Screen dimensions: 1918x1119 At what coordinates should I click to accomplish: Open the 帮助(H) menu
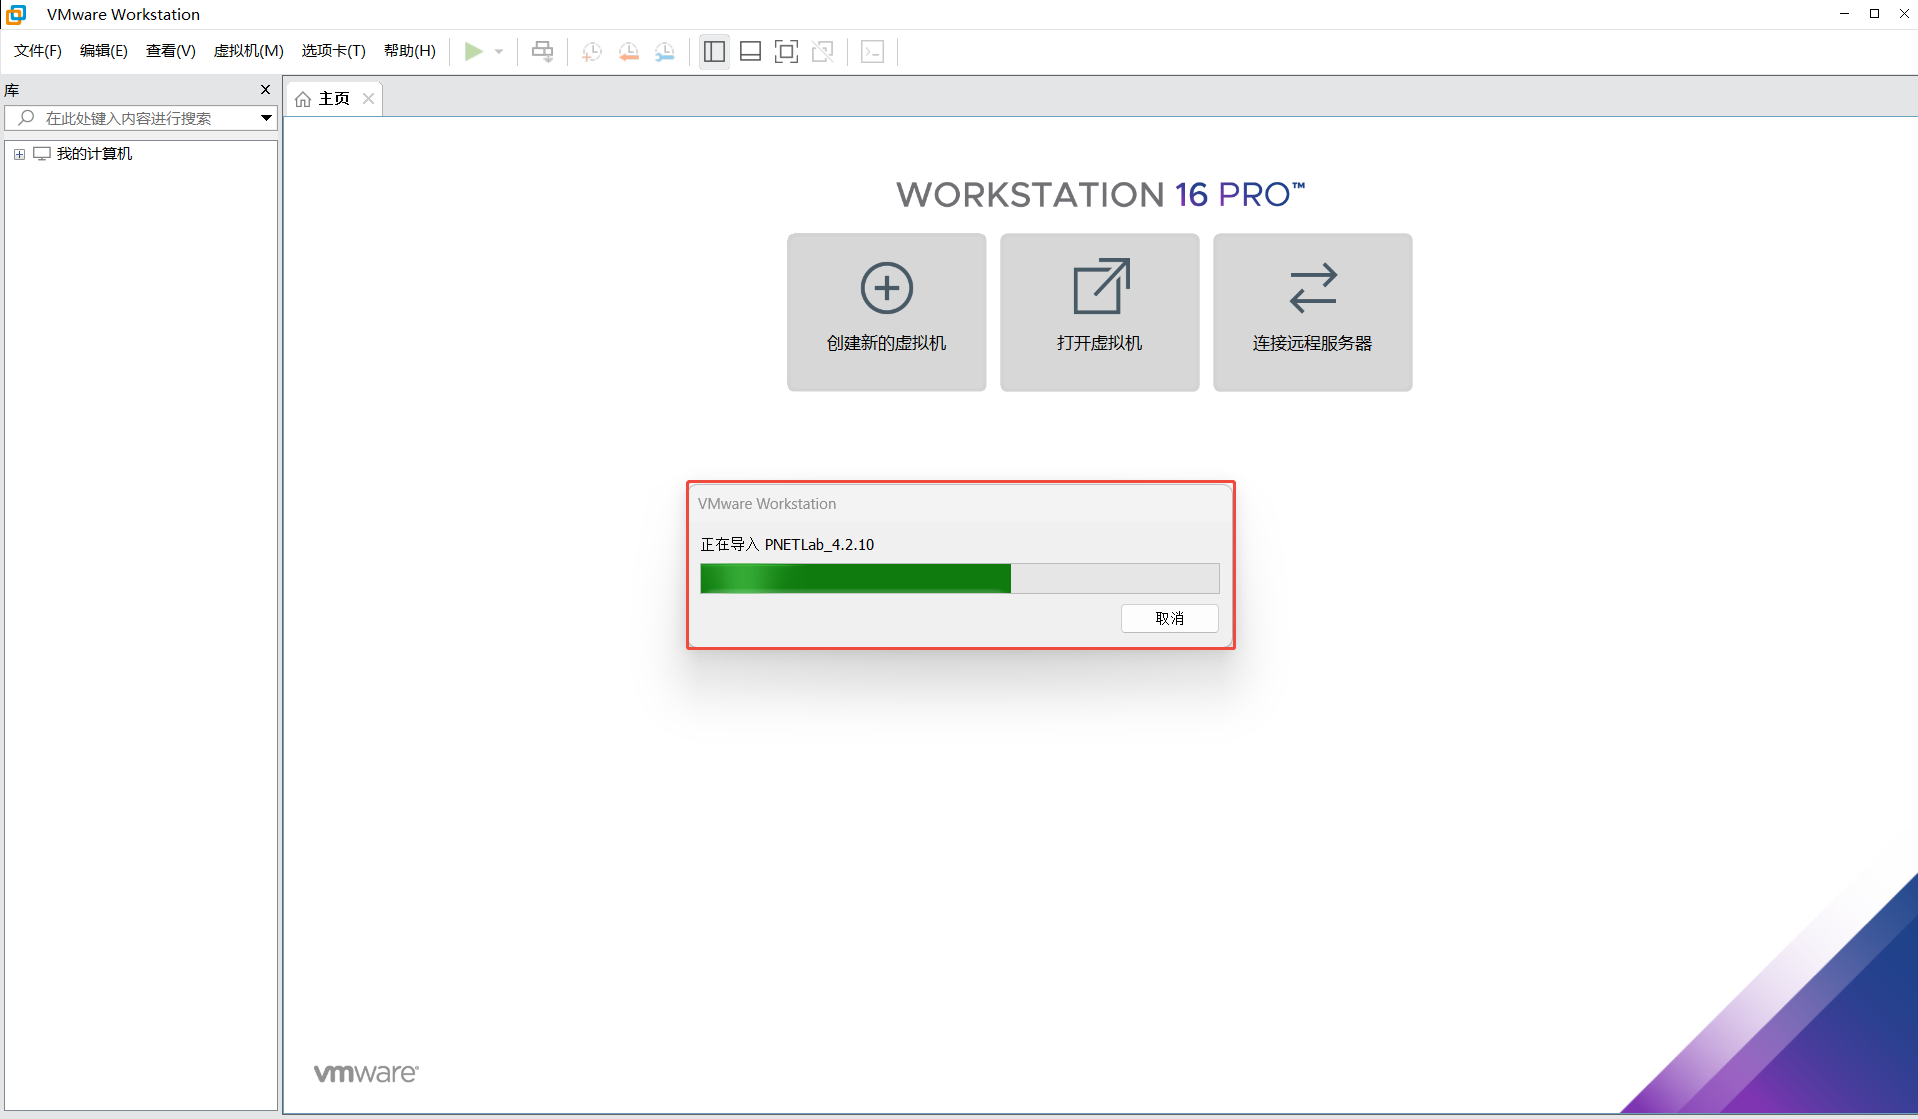[410, 51]
